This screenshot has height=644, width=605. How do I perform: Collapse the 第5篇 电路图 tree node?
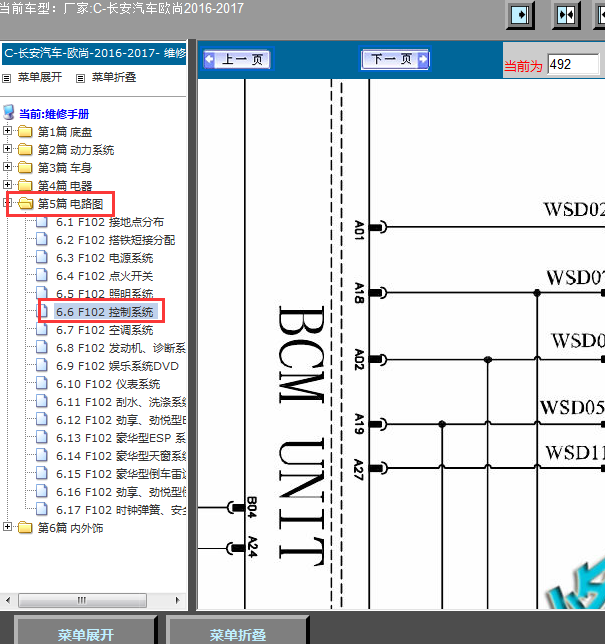[7, 202]
